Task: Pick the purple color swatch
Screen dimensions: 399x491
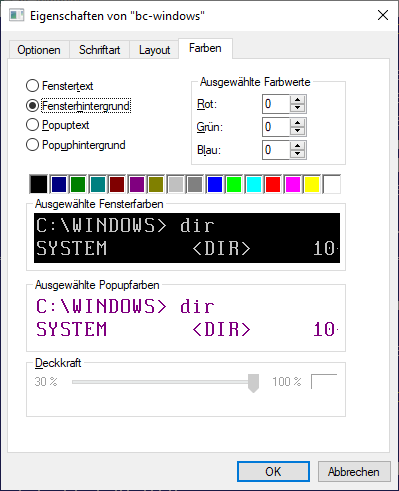Action: tap(137, 184)
